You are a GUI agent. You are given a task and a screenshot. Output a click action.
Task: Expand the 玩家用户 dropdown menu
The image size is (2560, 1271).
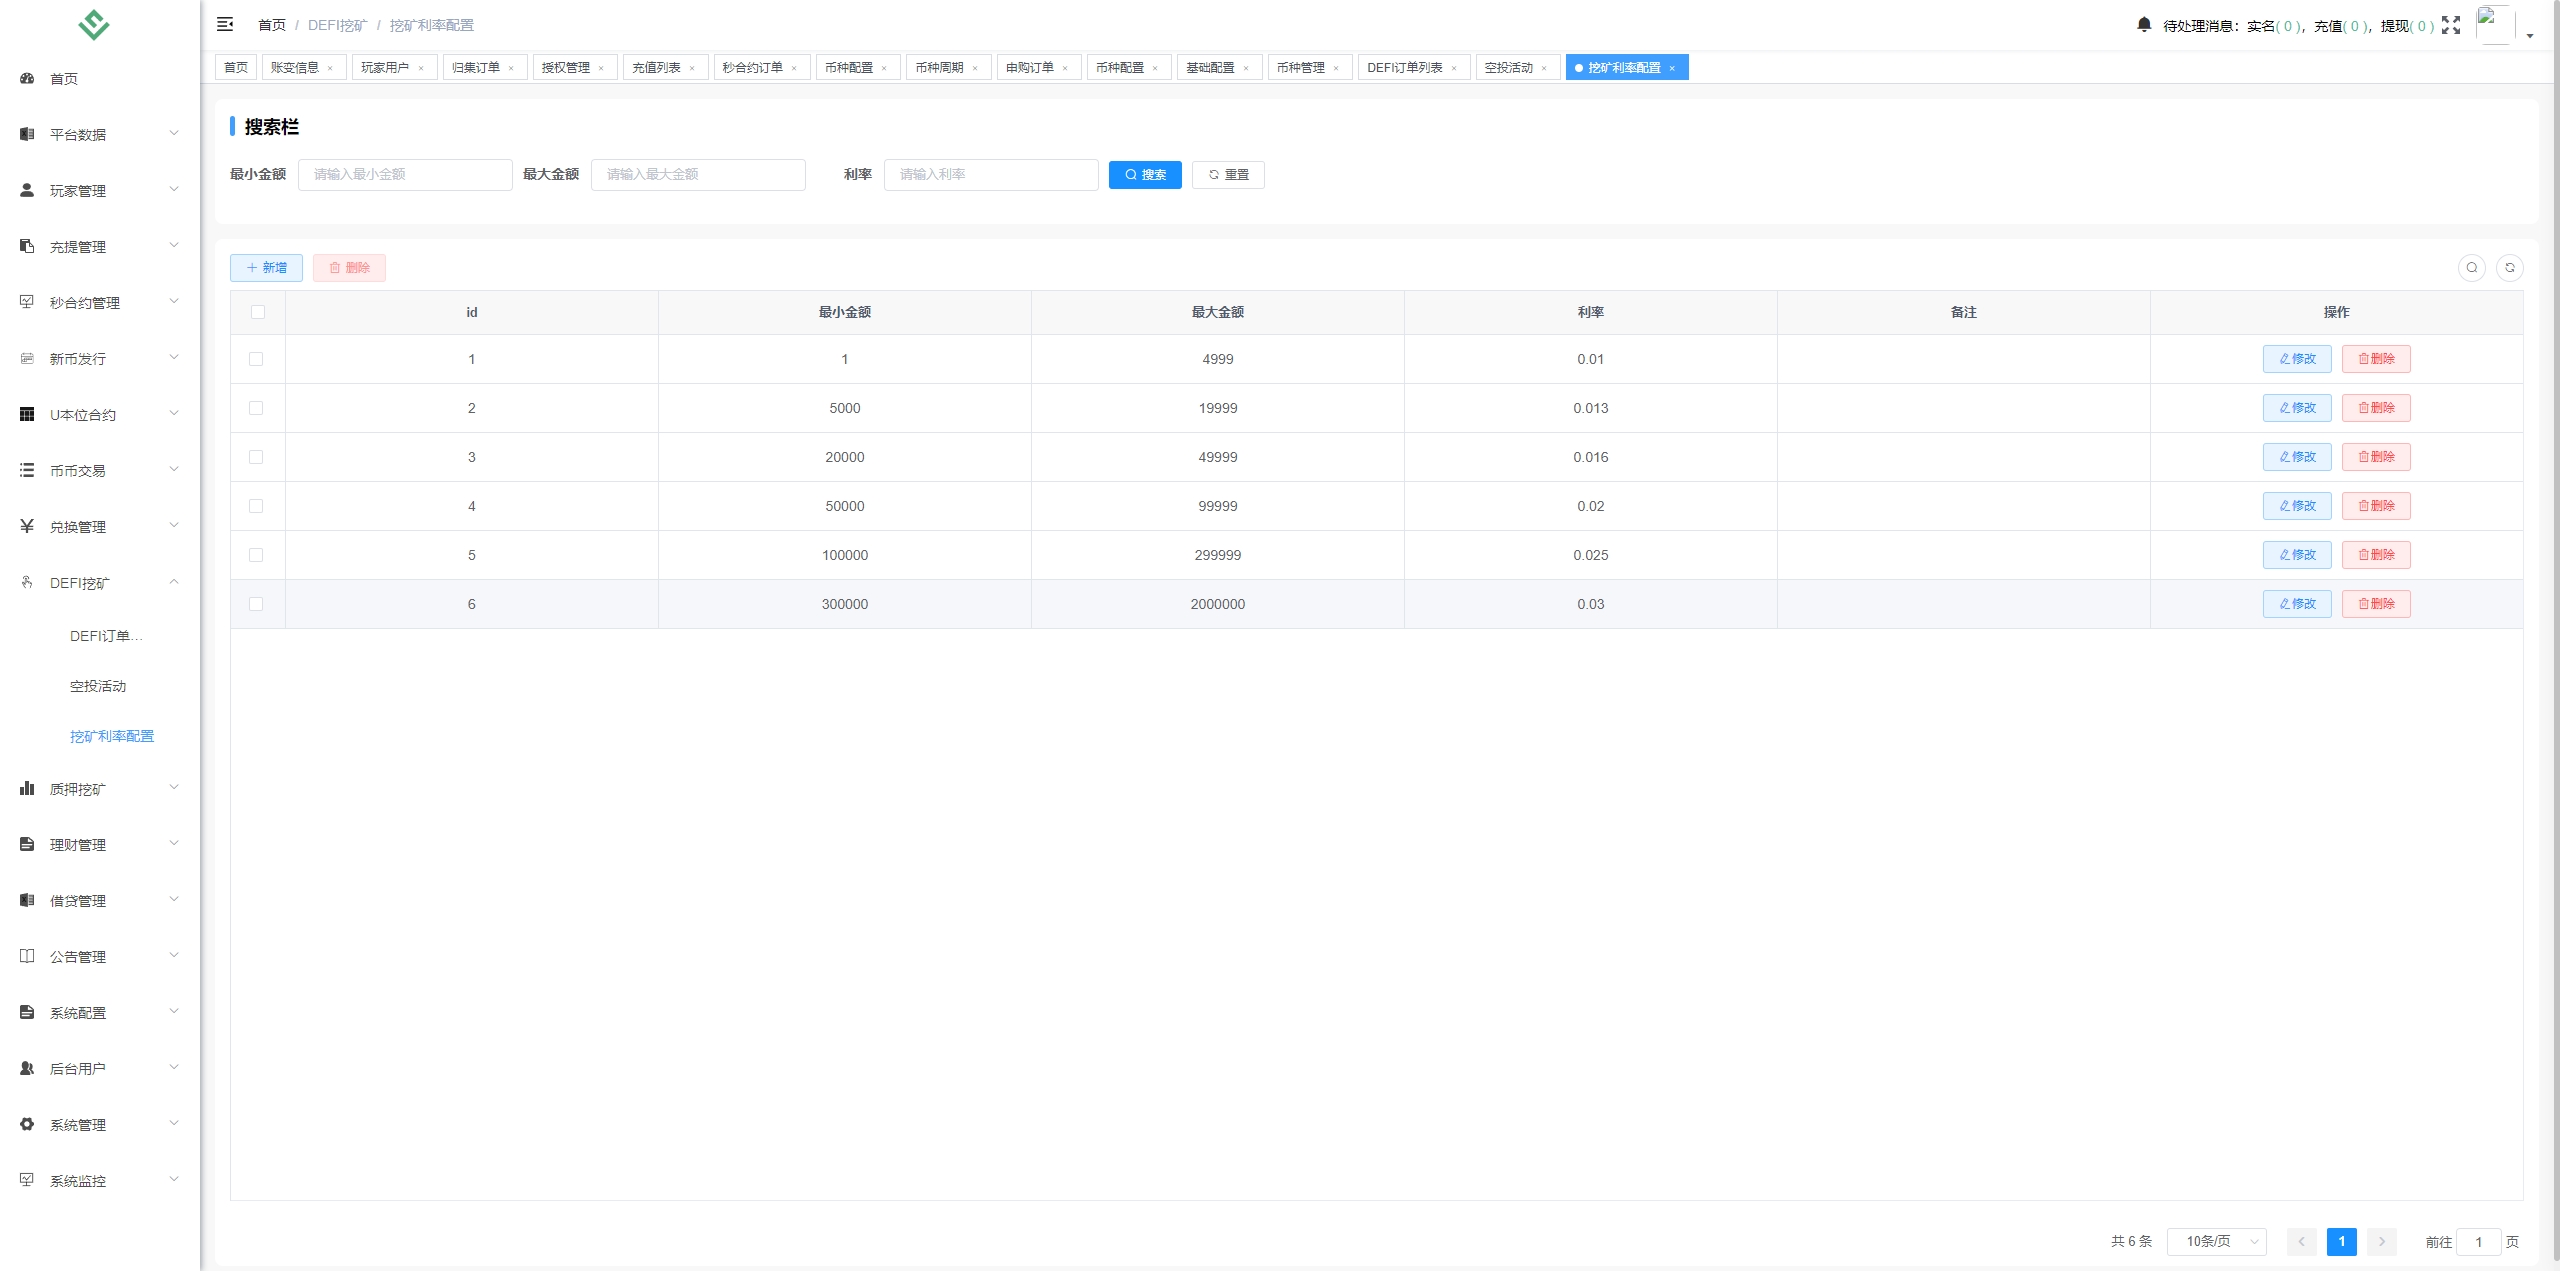tap(387, 67)
